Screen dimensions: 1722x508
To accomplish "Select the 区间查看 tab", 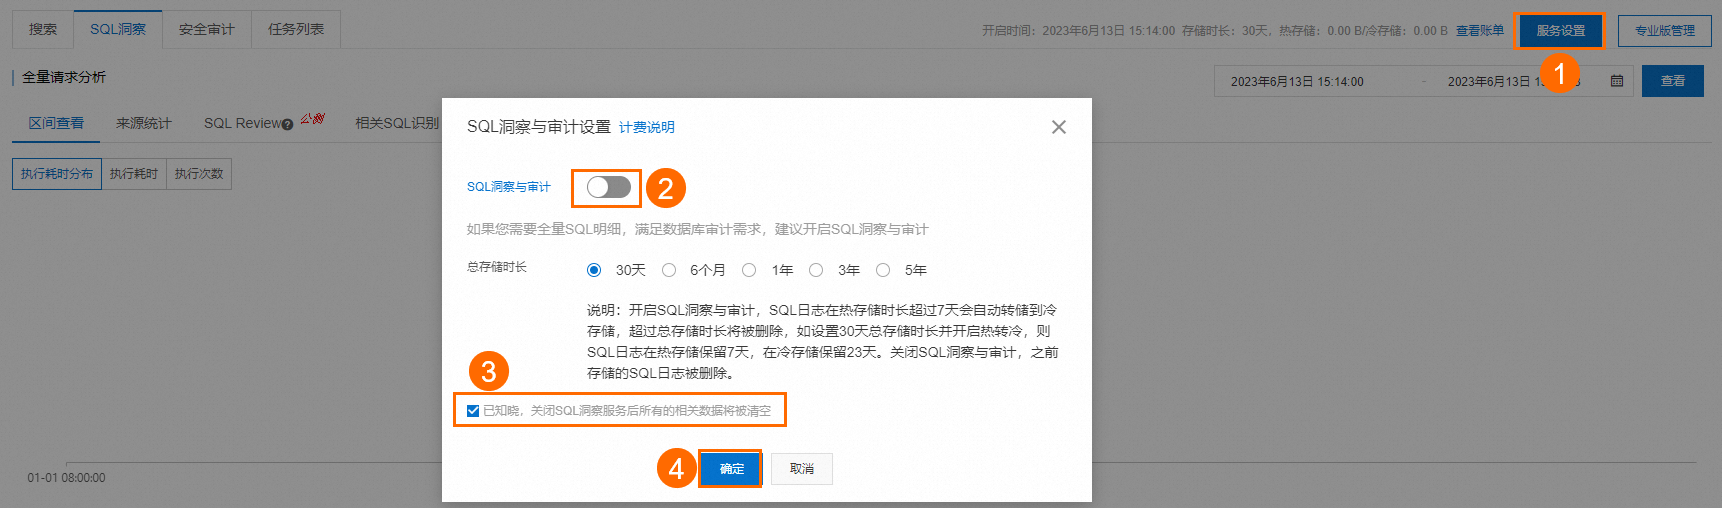I will pyautogui.click(x=56, y=123).
